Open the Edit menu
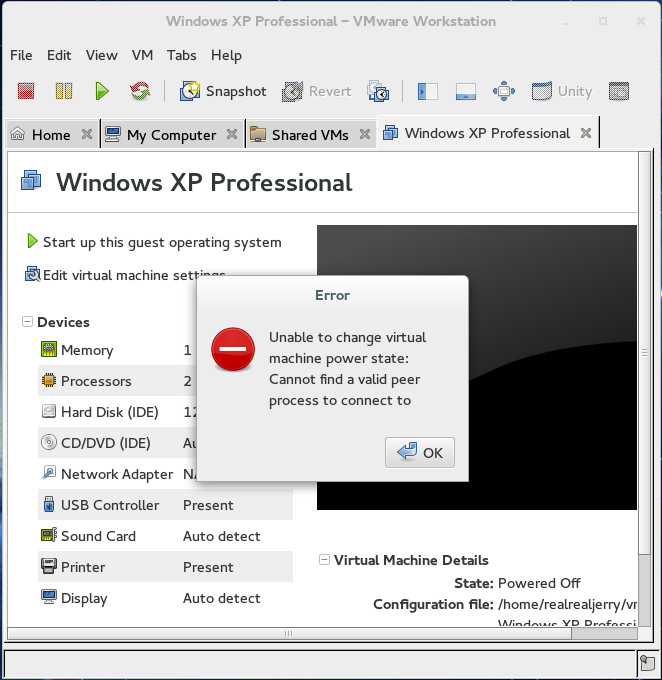This screenshot has width=662, height=680. click(59, 56)
